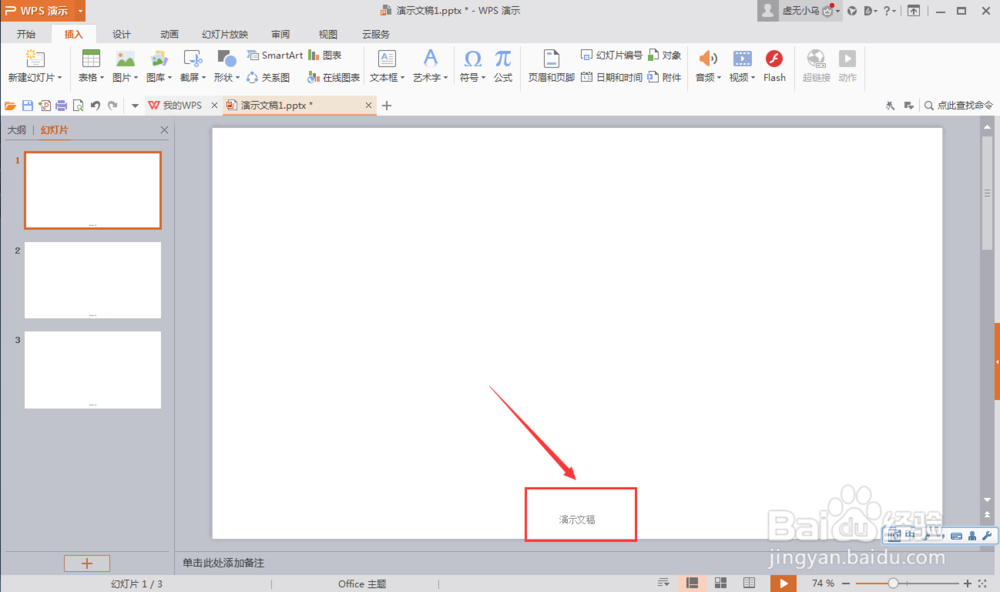Click the open folder icon
Screen dimensions: 1000x592
pos(10,105)
